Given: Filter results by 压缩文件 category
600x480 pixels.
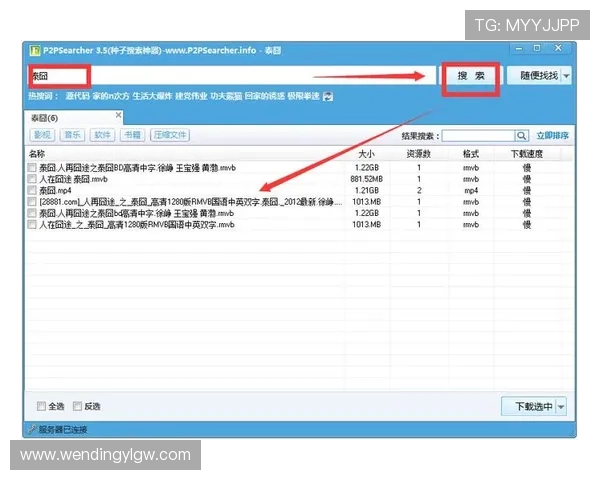Looking at the screenshot, I should [x=170, y=135].
